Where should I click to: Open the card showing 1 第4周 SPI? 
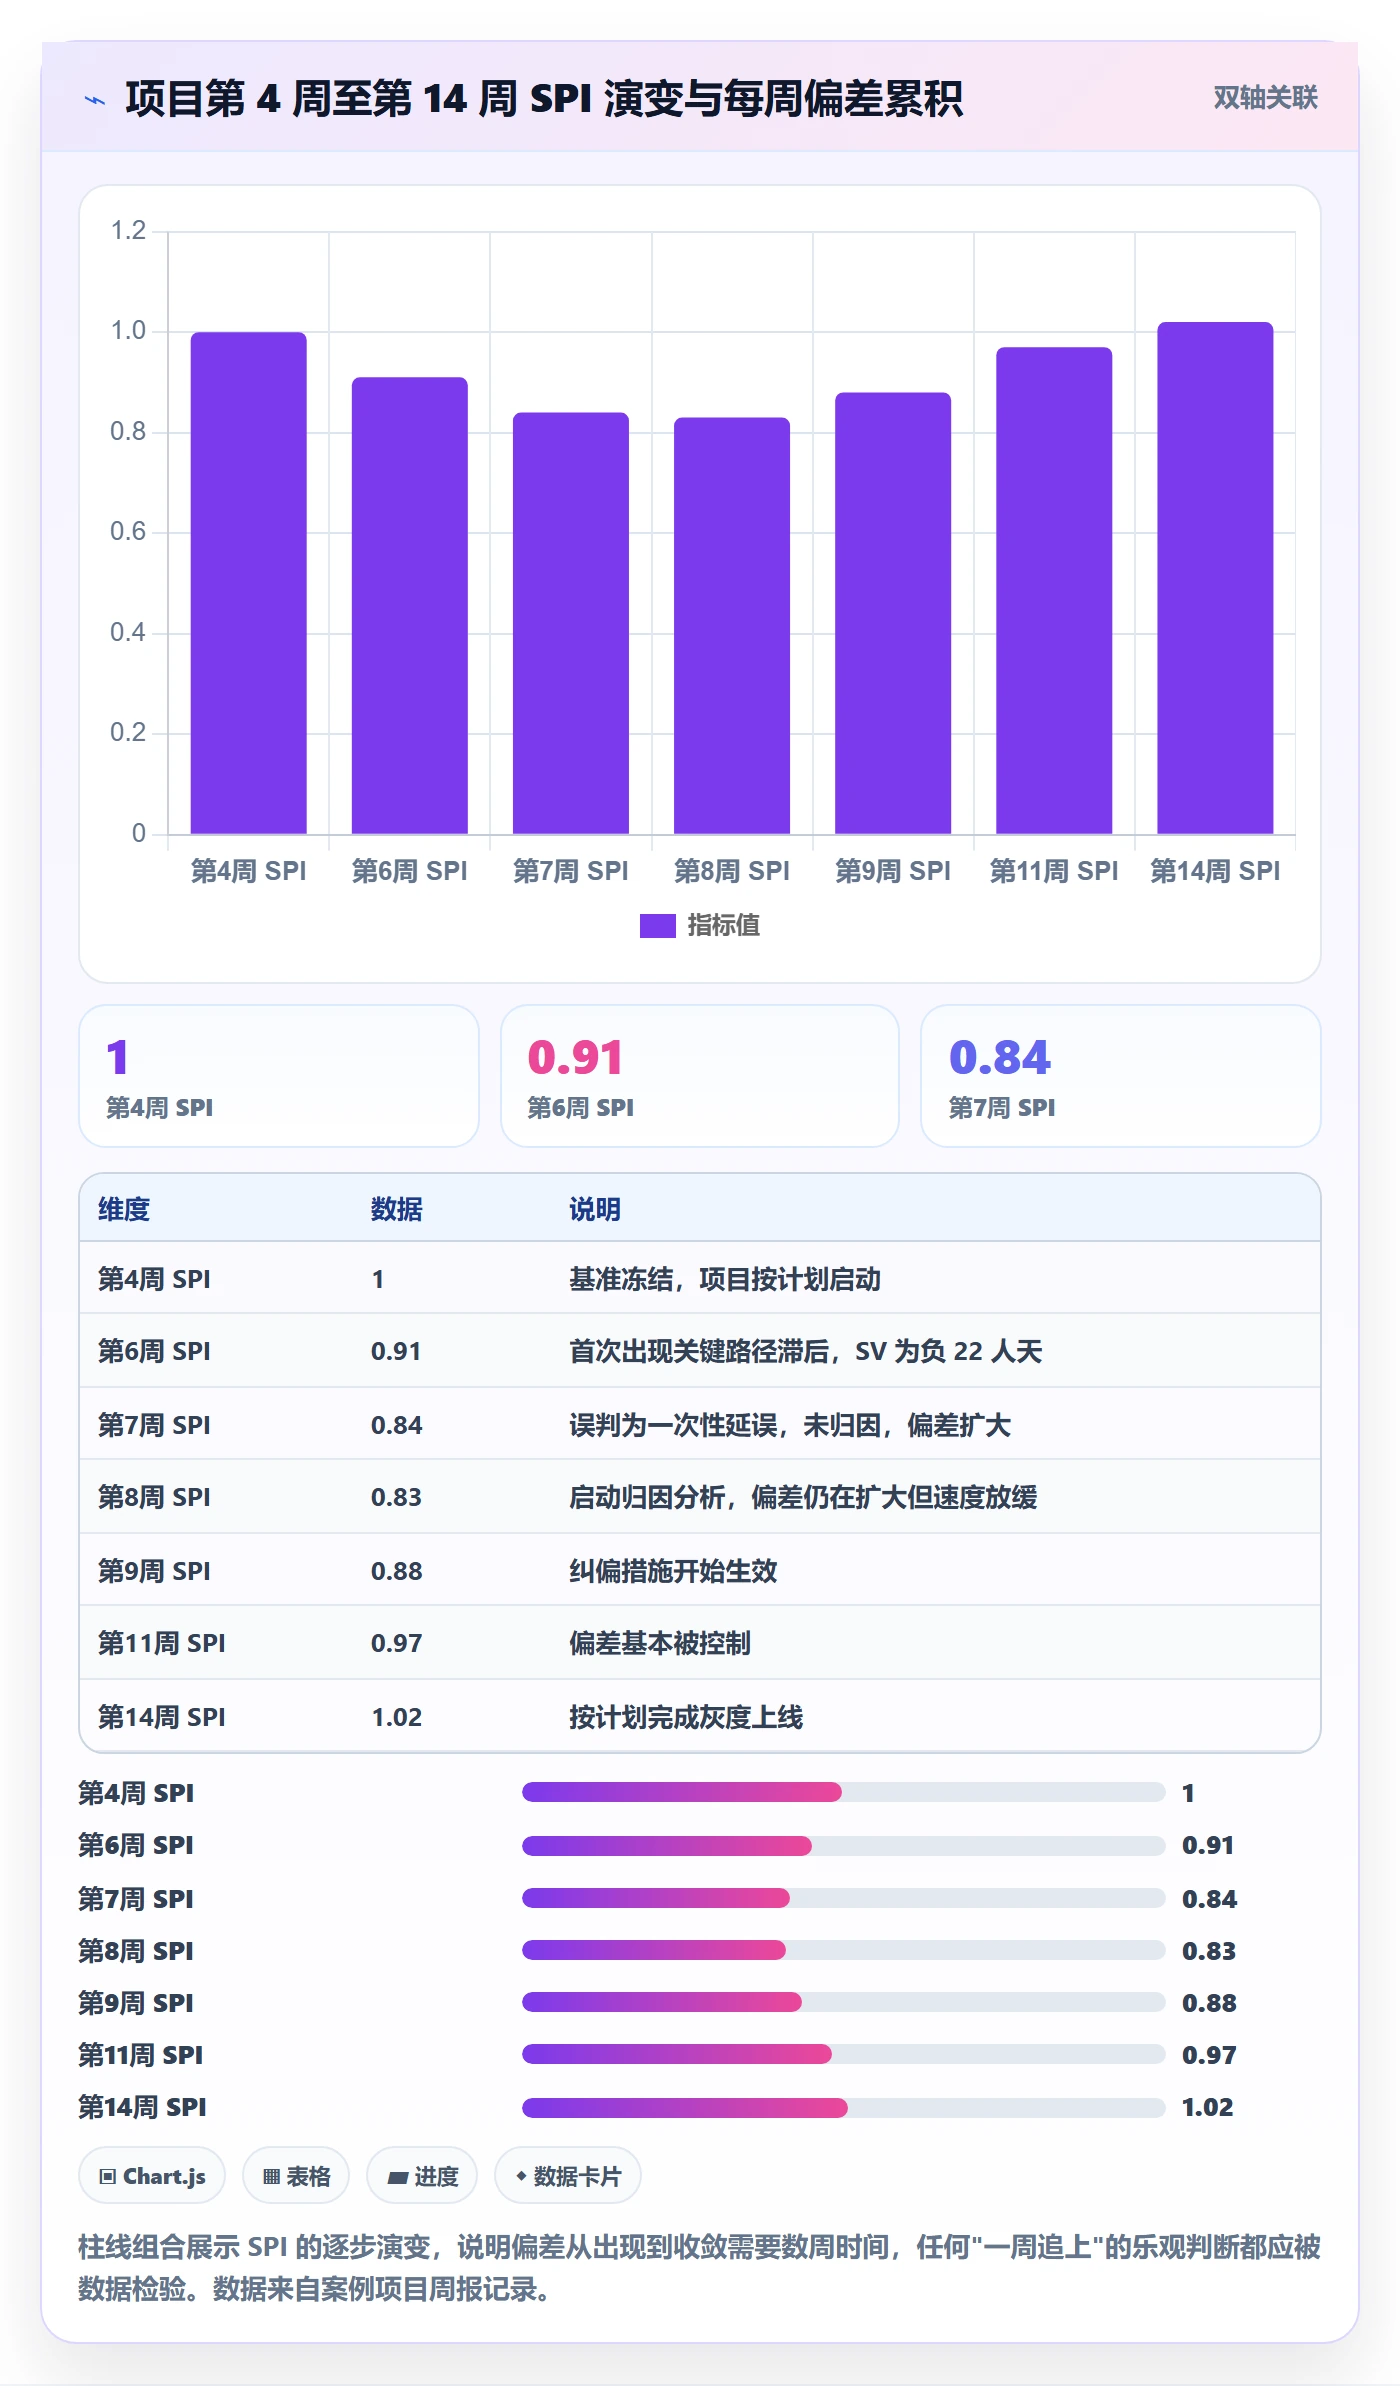click(279, 1076)
